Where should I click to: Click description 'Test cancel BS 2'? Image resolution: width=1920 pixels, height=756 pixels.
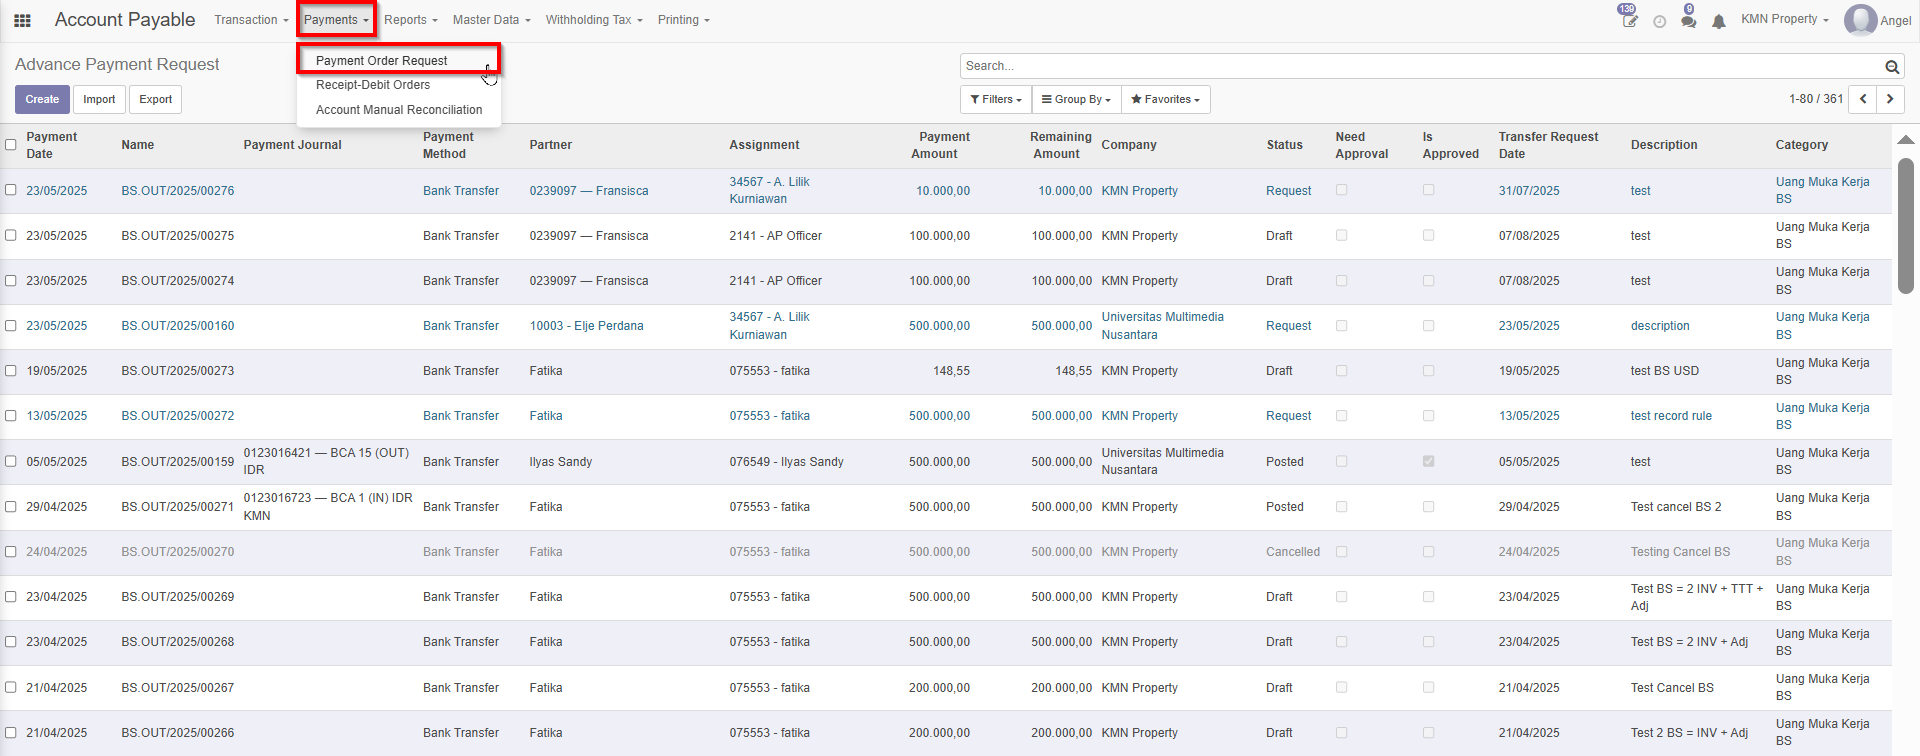coord(1676,507)
